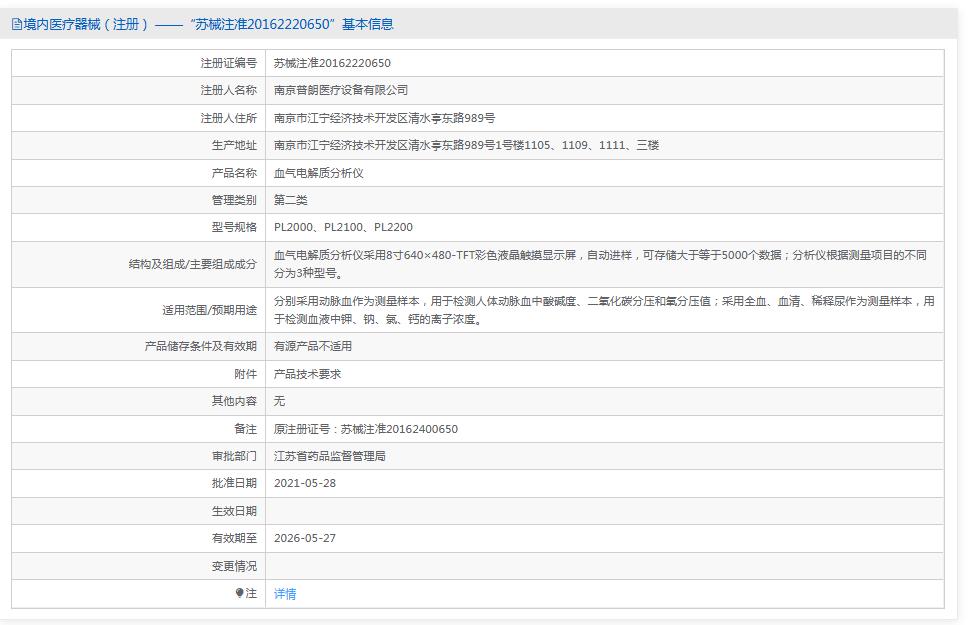
Task: Click the 产品储存条件及有效期 label
Action: pos(200,346)
